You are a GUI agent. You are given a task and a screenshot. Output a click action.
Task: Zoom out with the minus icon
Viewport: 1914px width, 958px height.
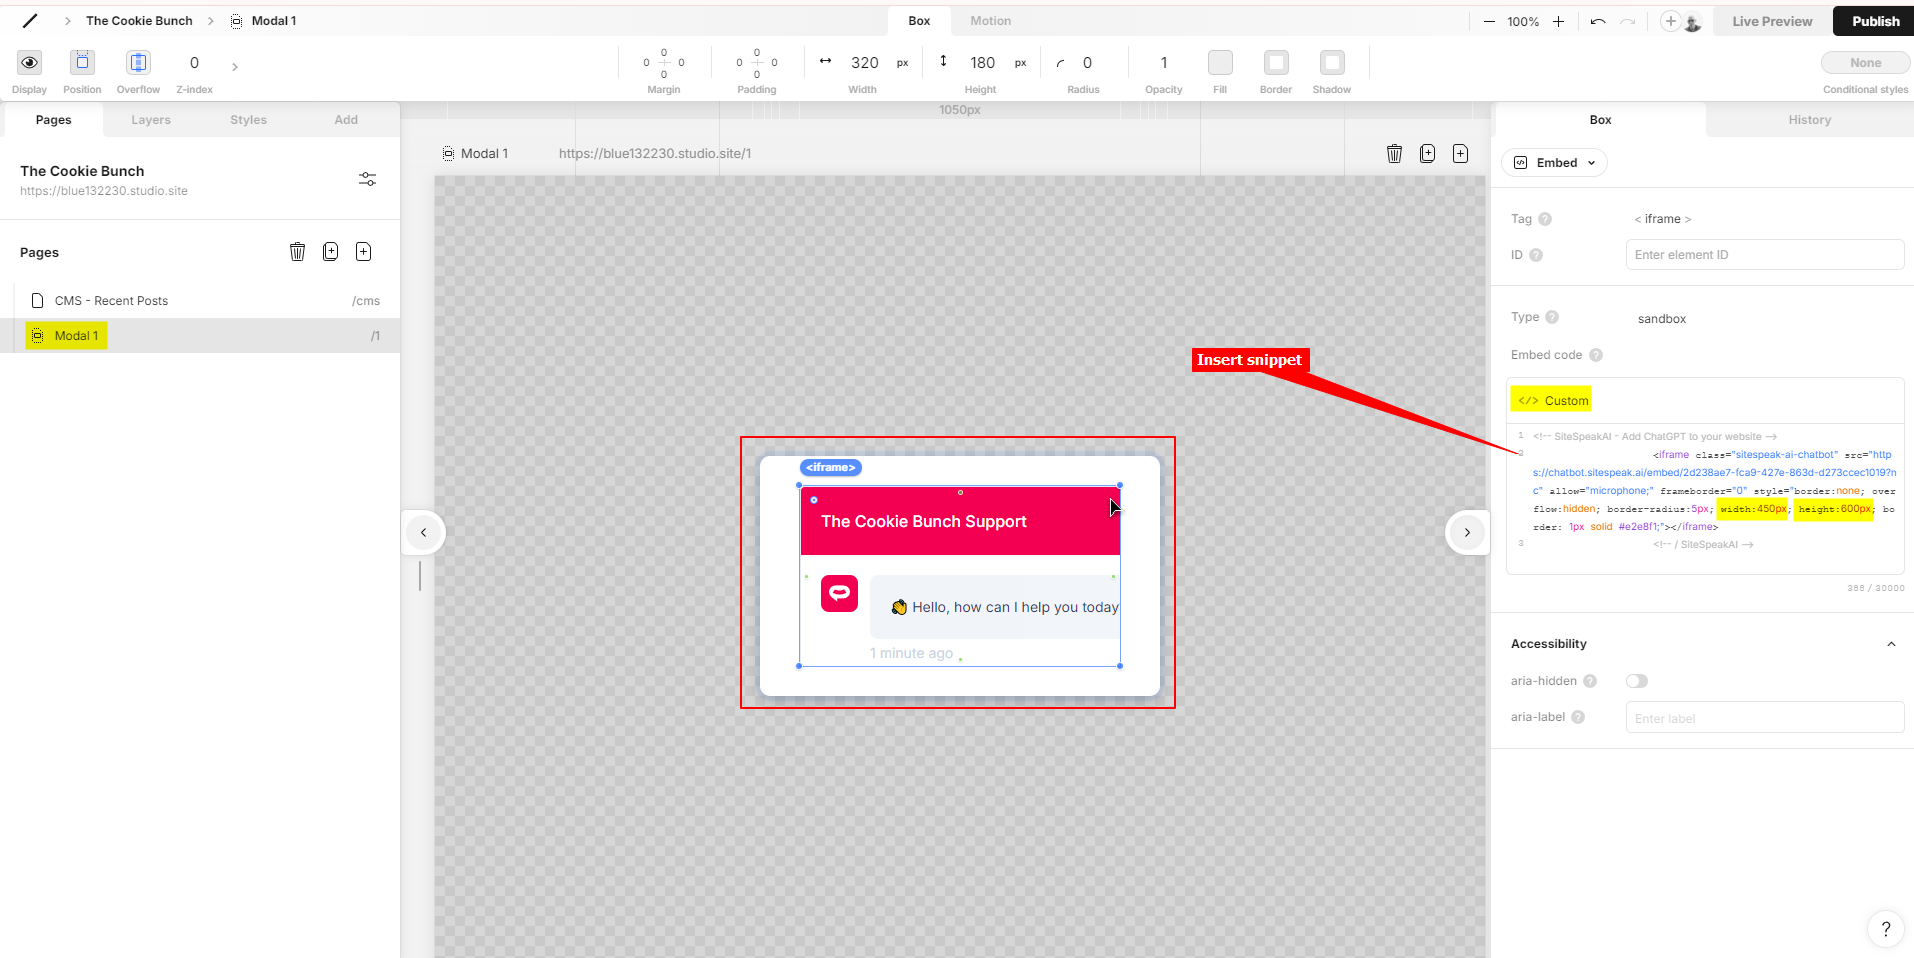[1489, 21]
